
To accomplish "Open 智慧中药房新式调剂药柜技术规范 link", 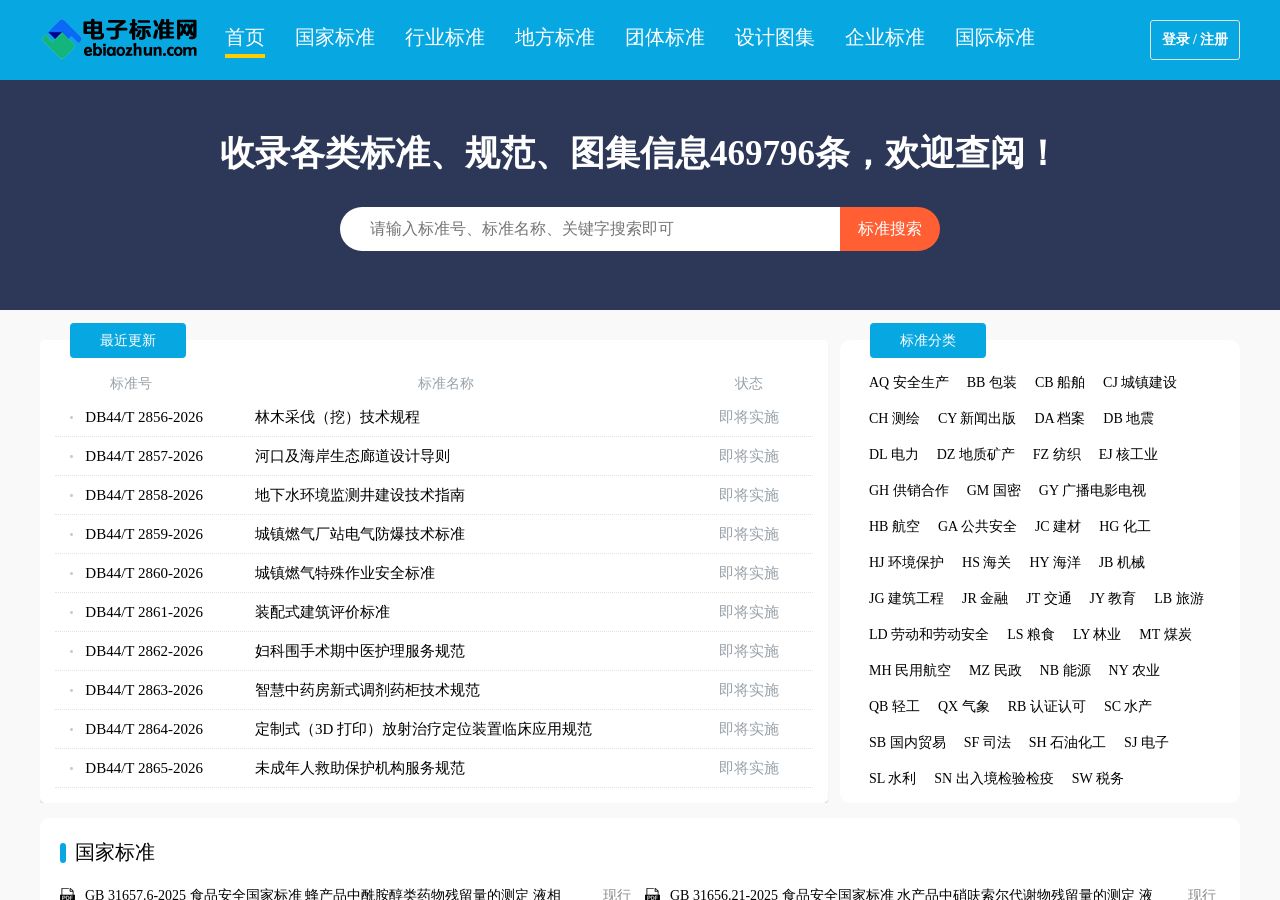I will [367, 690].
